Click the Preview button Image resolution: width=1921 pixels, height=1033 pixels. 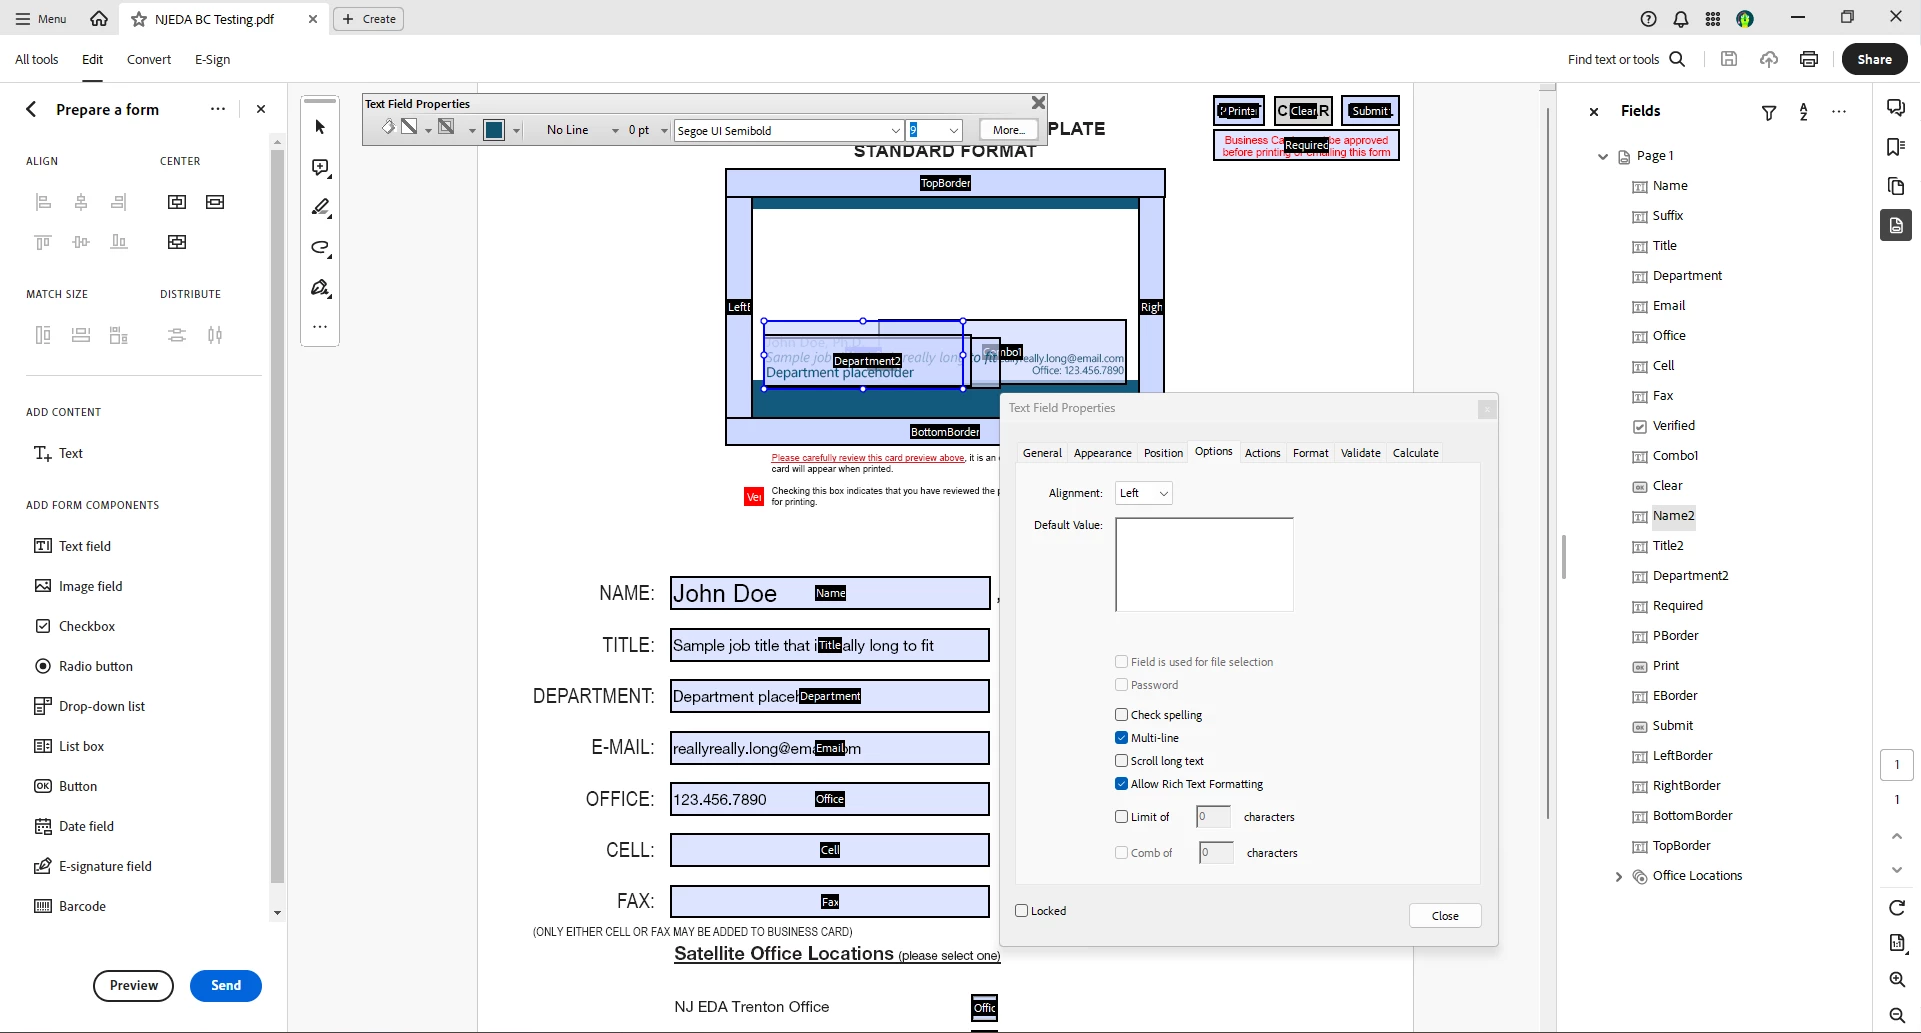pos(133,986)
